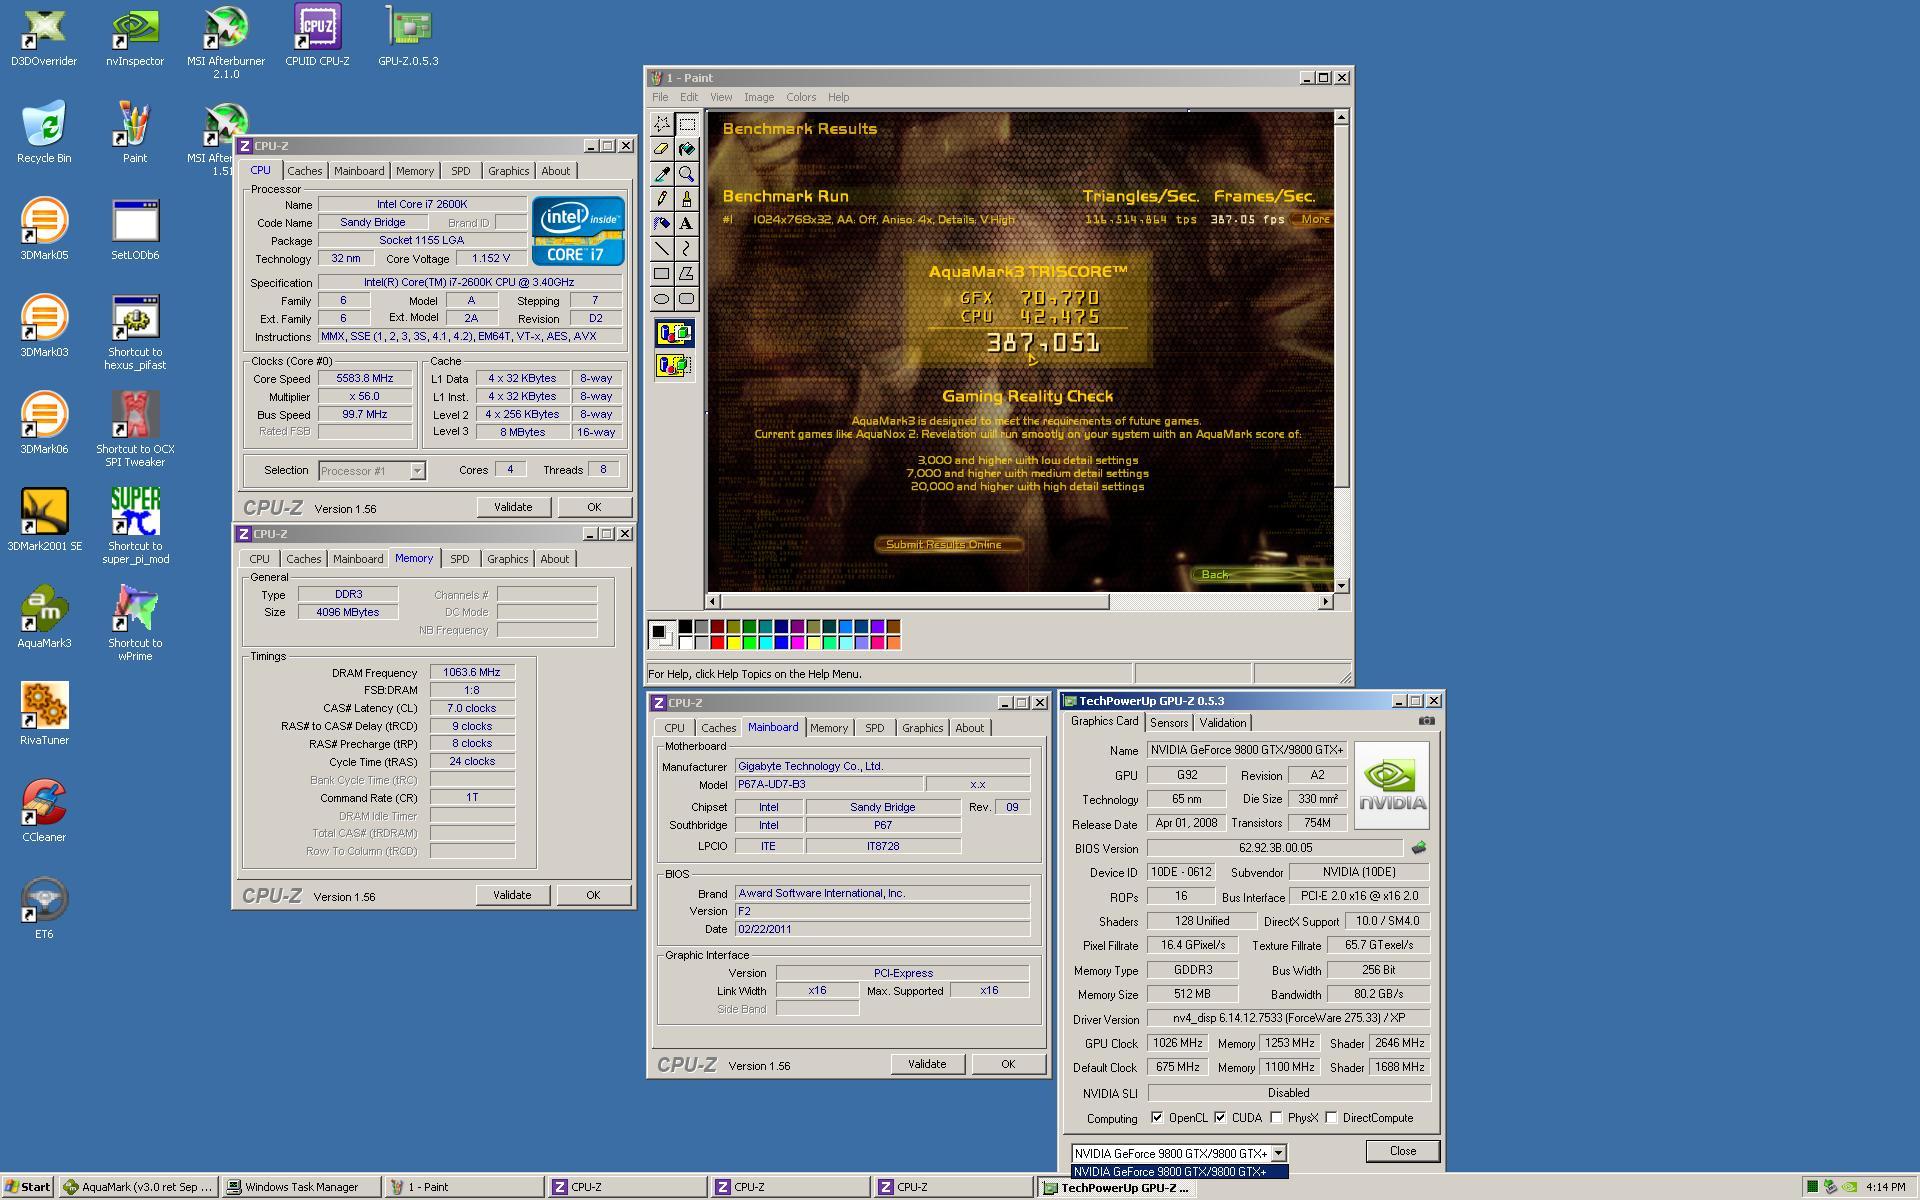The height and width of the screenshot is (1200, 1920).
Task: Select the Curve tool in Paint
Action: tap(686, 249)
